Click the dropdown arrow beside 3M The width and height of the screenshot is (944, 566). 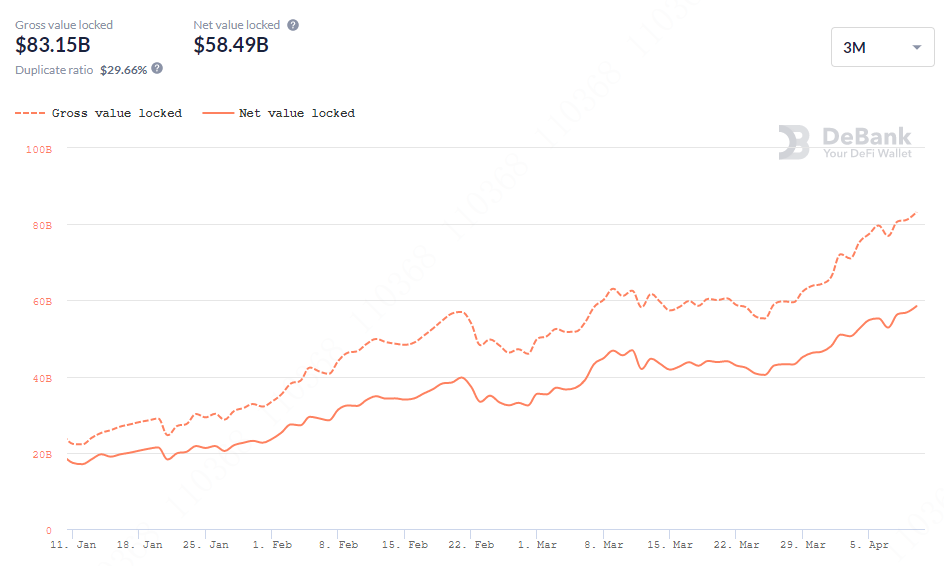pyautogui.click(x=917, y=47)
